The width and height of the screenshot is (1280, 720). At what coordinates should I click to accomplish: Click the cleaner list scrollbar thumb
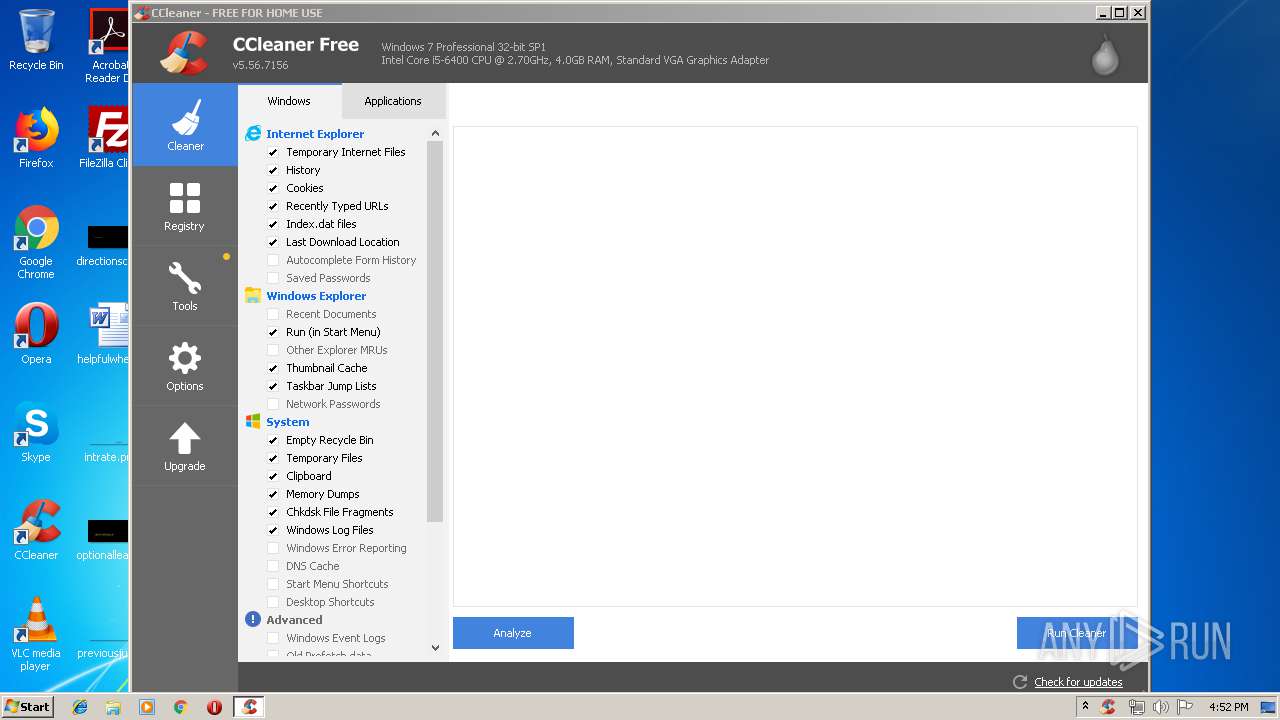coord(435,331)
